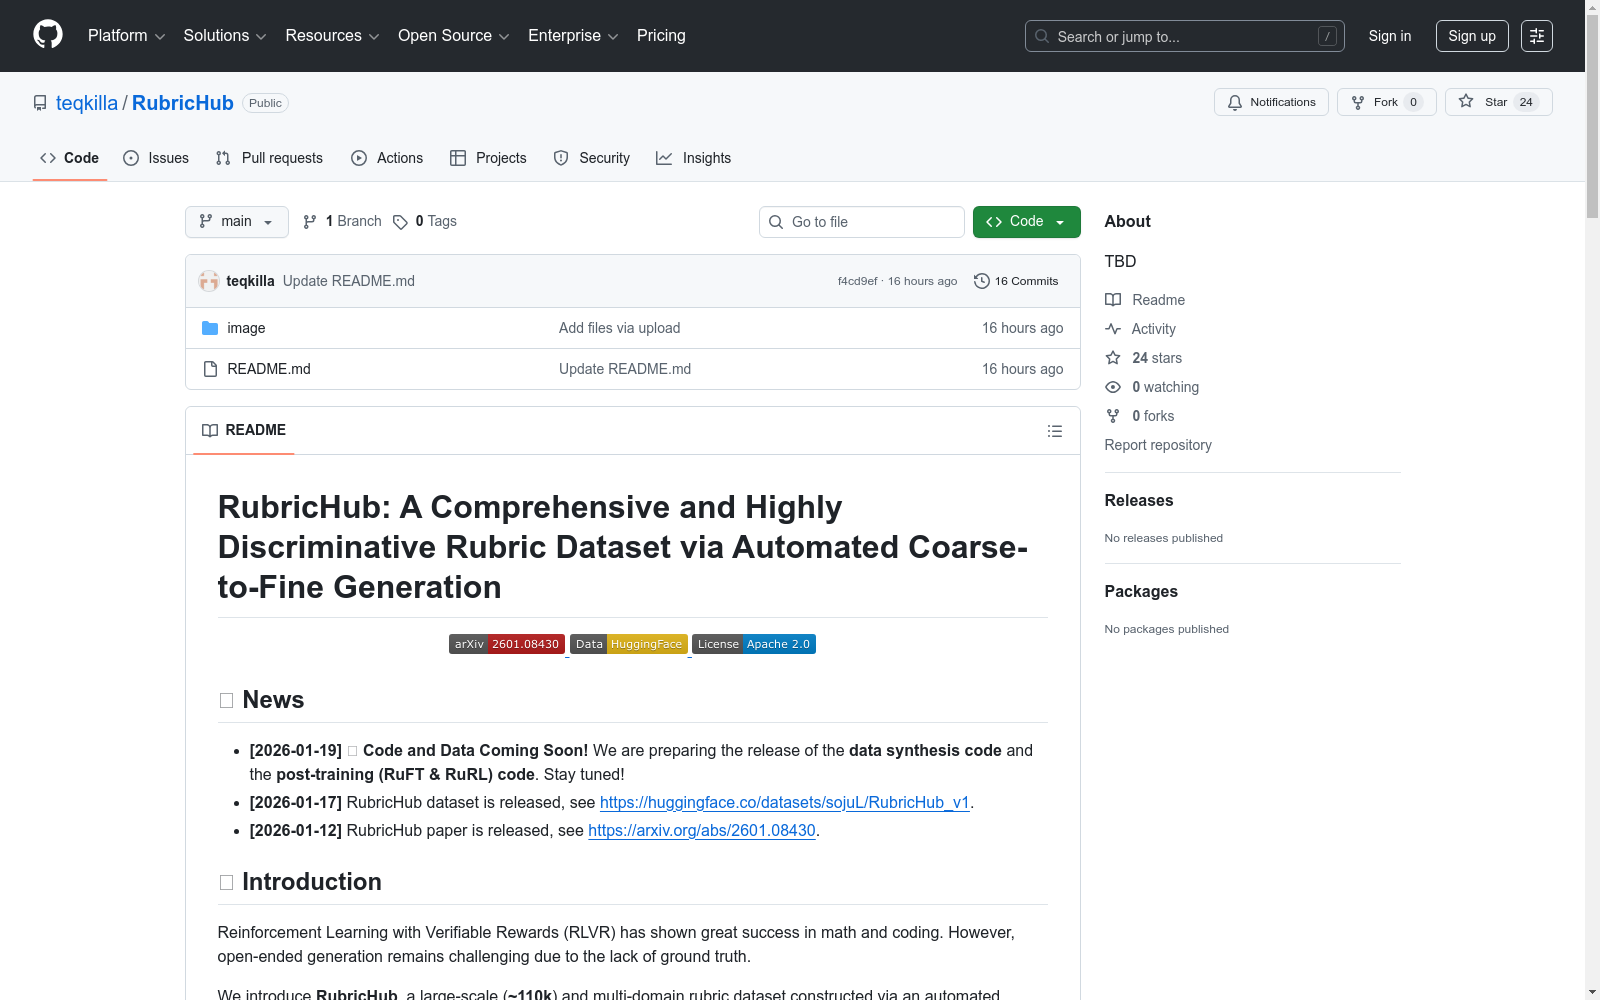Open the f4cd9ef commit hash
The image size is (1600, 1000).
pyautogui.click(x=858, y=281)
